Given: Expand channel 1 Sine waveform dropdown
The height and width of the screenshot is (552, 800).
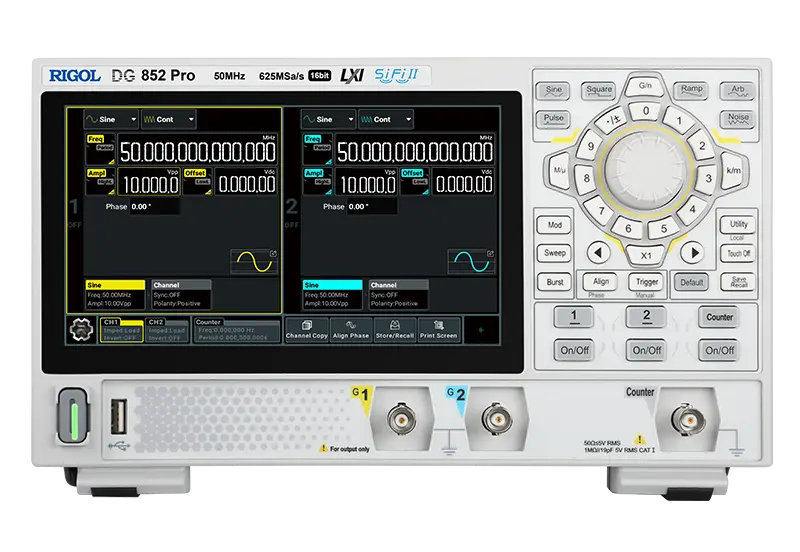Looking at the screenshot, I should coord(111,119).
